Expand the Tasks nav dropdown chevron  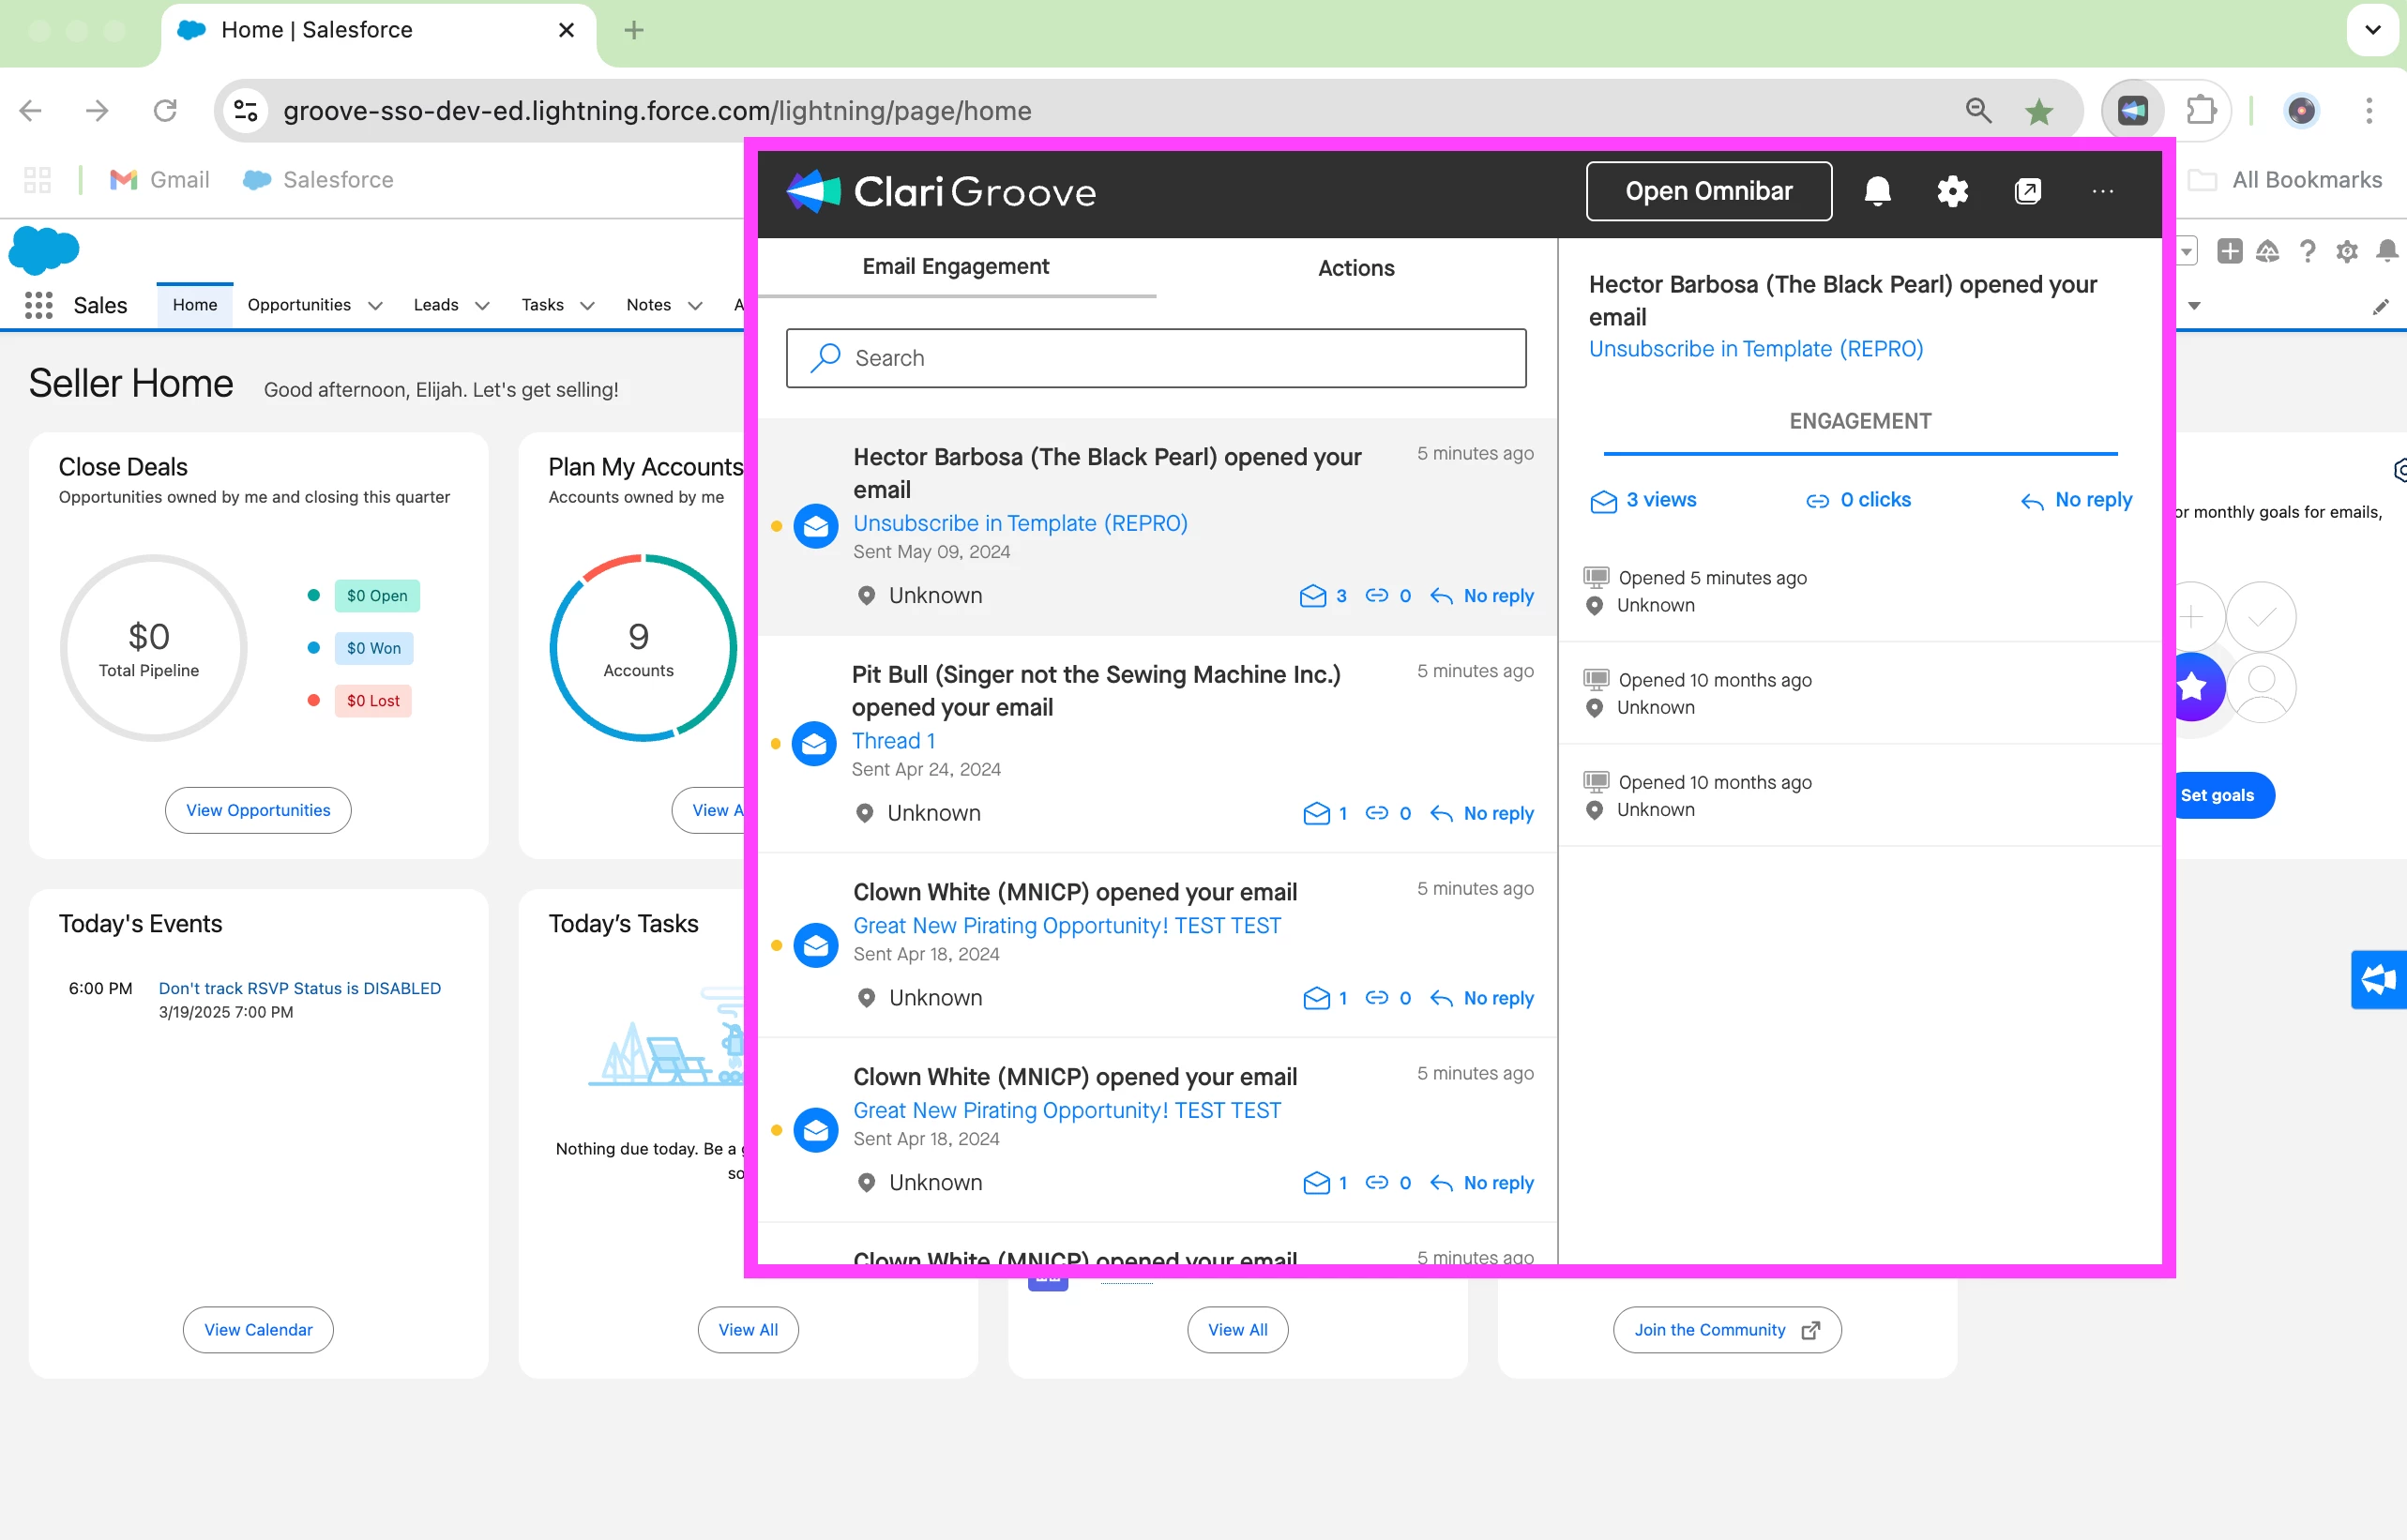587,306
